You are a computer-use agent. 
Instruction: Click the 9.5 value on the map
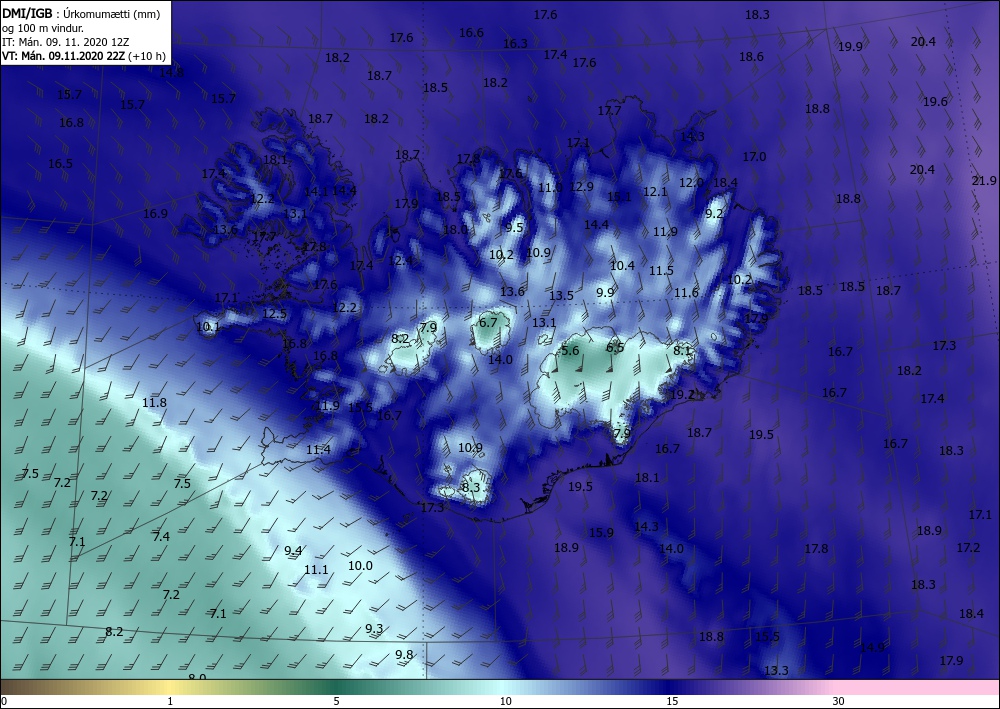515,228
